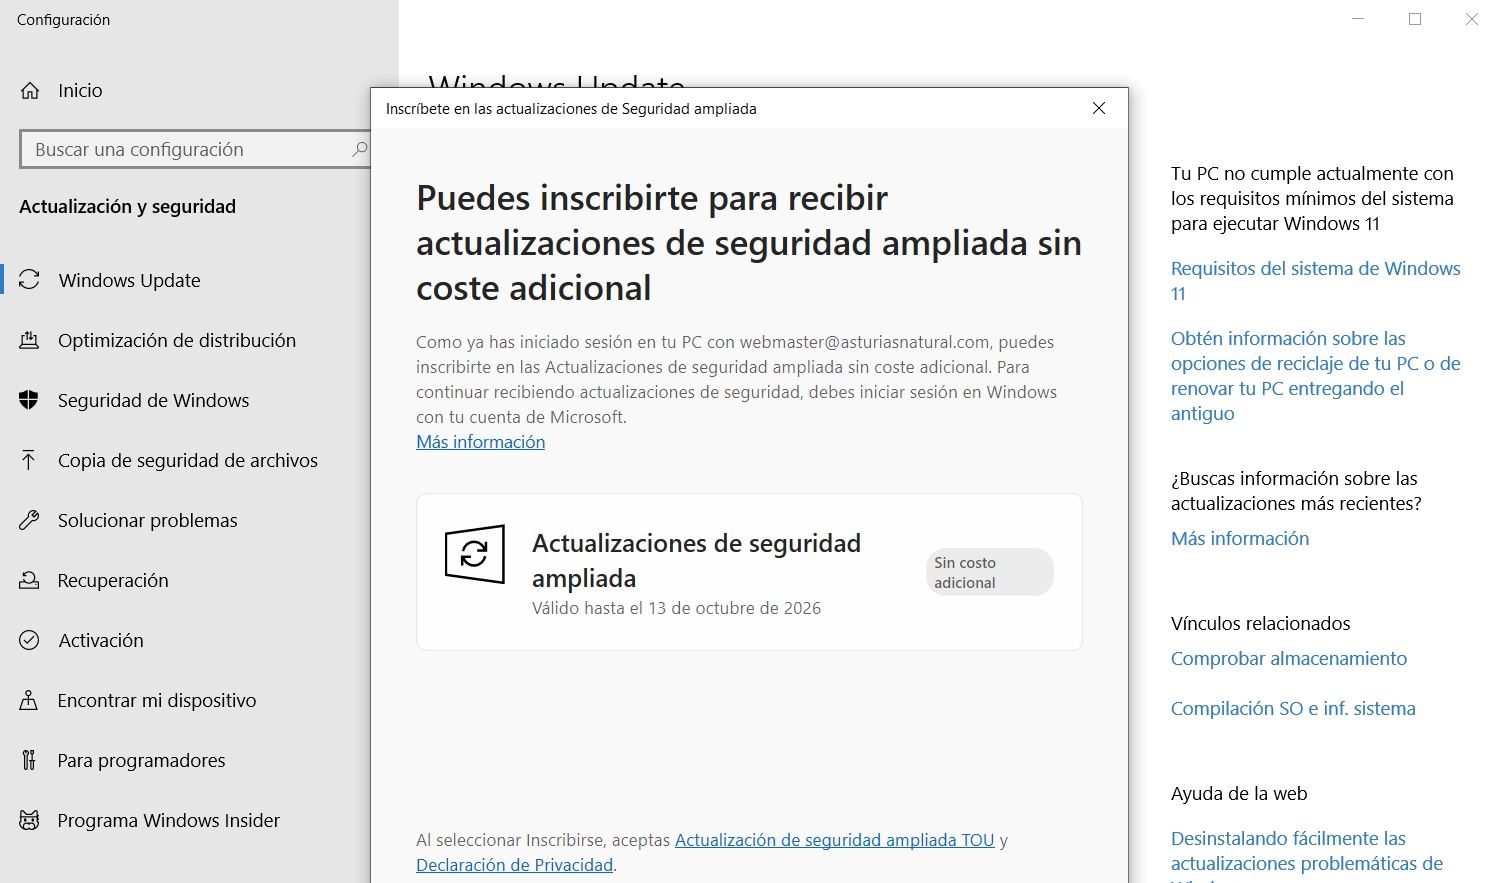Click the Windows Update sync arrows icon

(x=30, y=280)
